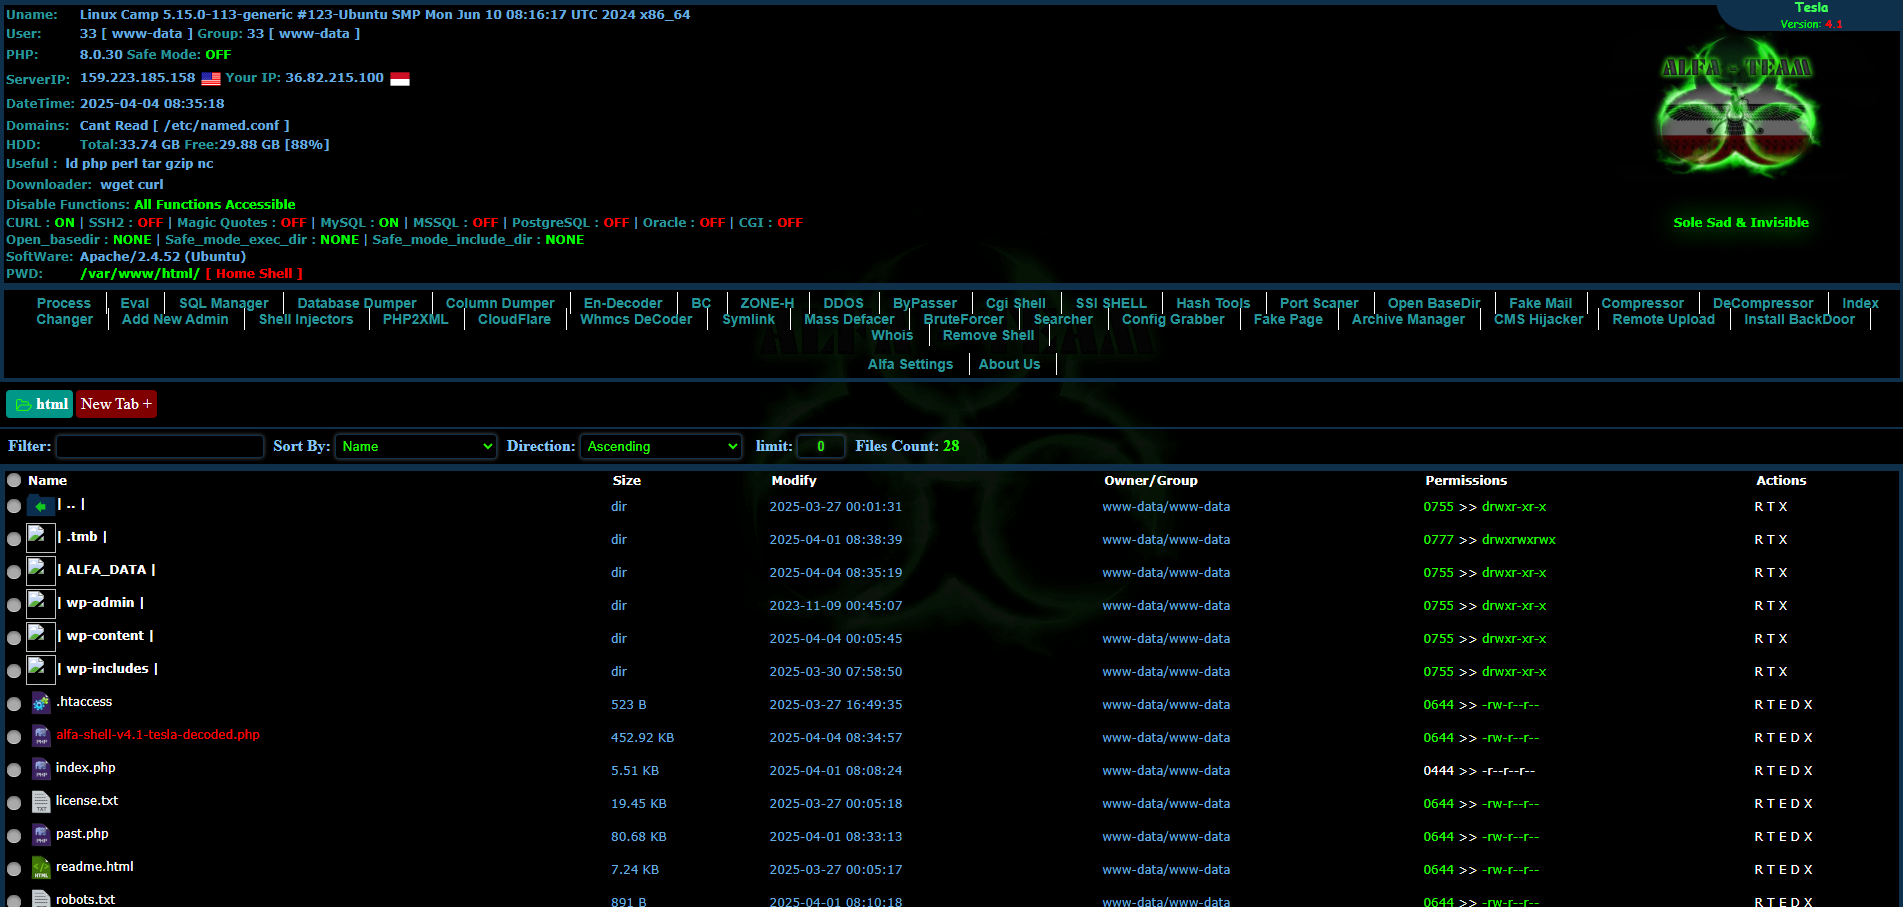
Task: Tick the checkbox for wp-admin folder
Action: (14, 606)
